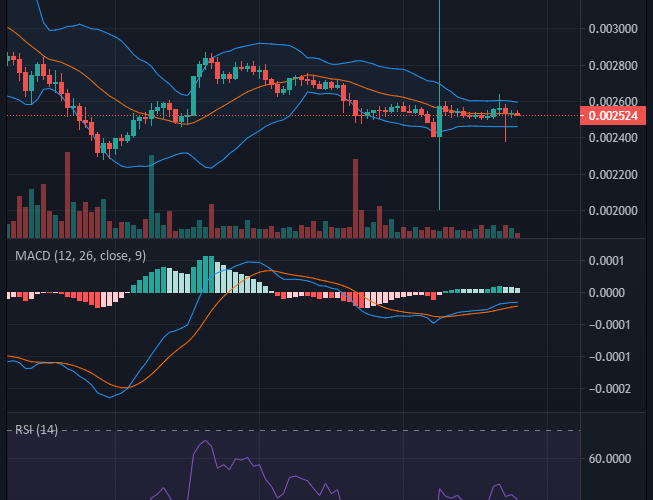Viewport: 653px width, 500px height.
Task: Click the tallest red volume bar on left
Action: (x=67, y=195)
